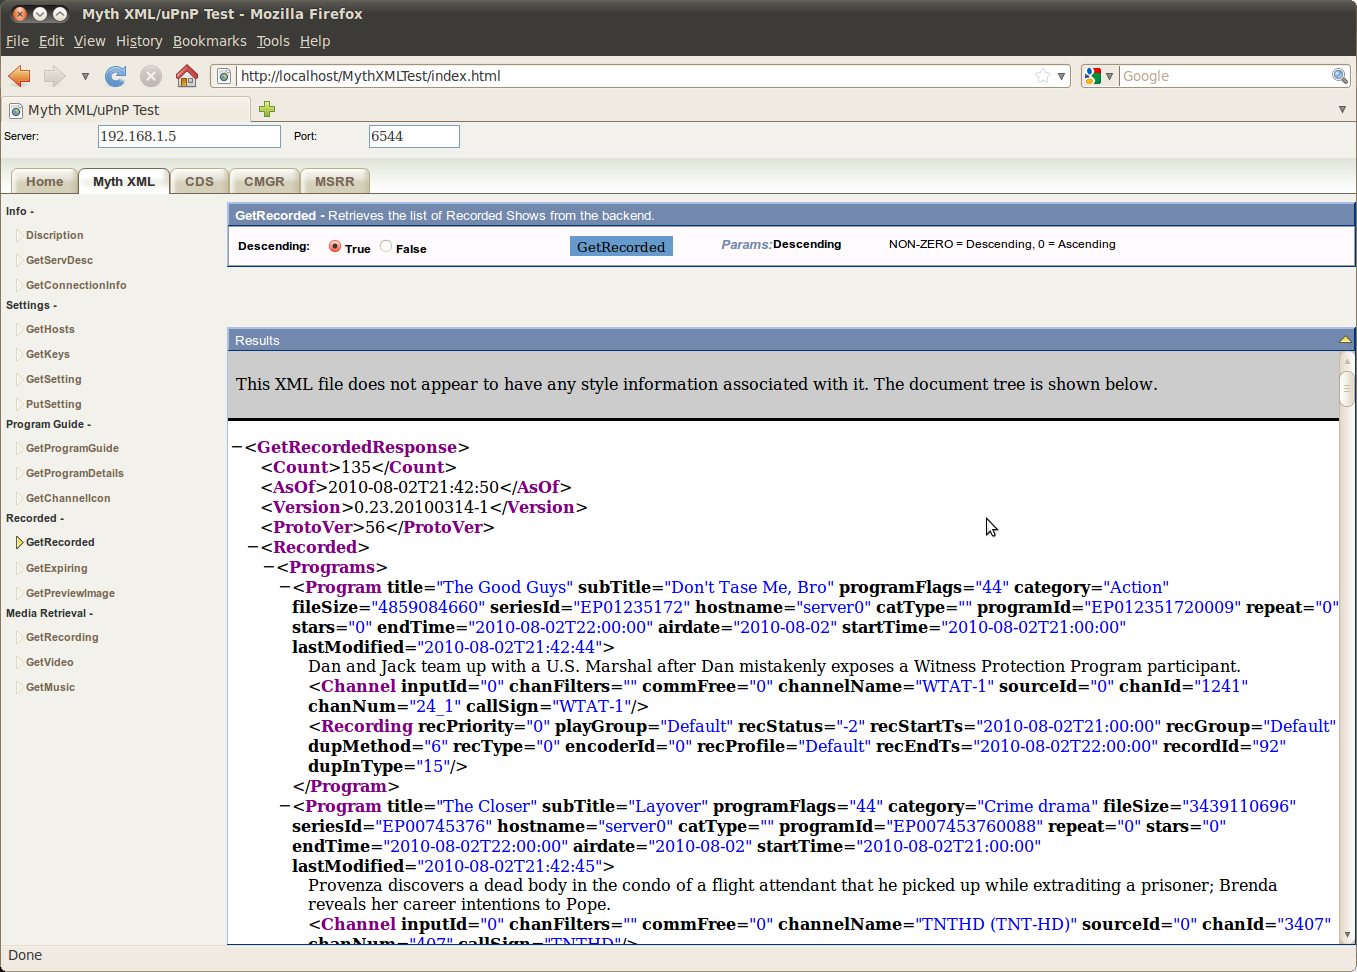
Task: Select the Myth XML tab
Action: click(124, 181)
